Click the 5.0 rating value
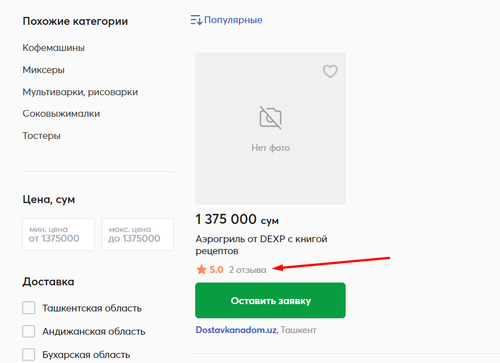Screen dimensions: 500x363 coord(216,270)
